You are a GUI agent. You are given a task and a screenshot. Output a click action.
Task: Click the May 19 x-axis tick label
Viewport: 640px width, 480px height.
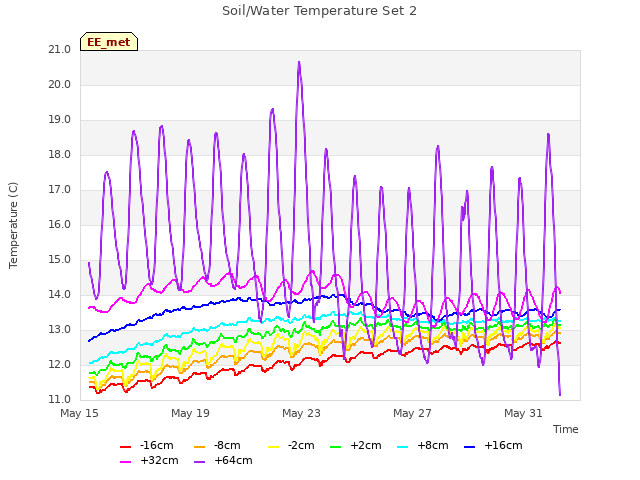(190, 413)
